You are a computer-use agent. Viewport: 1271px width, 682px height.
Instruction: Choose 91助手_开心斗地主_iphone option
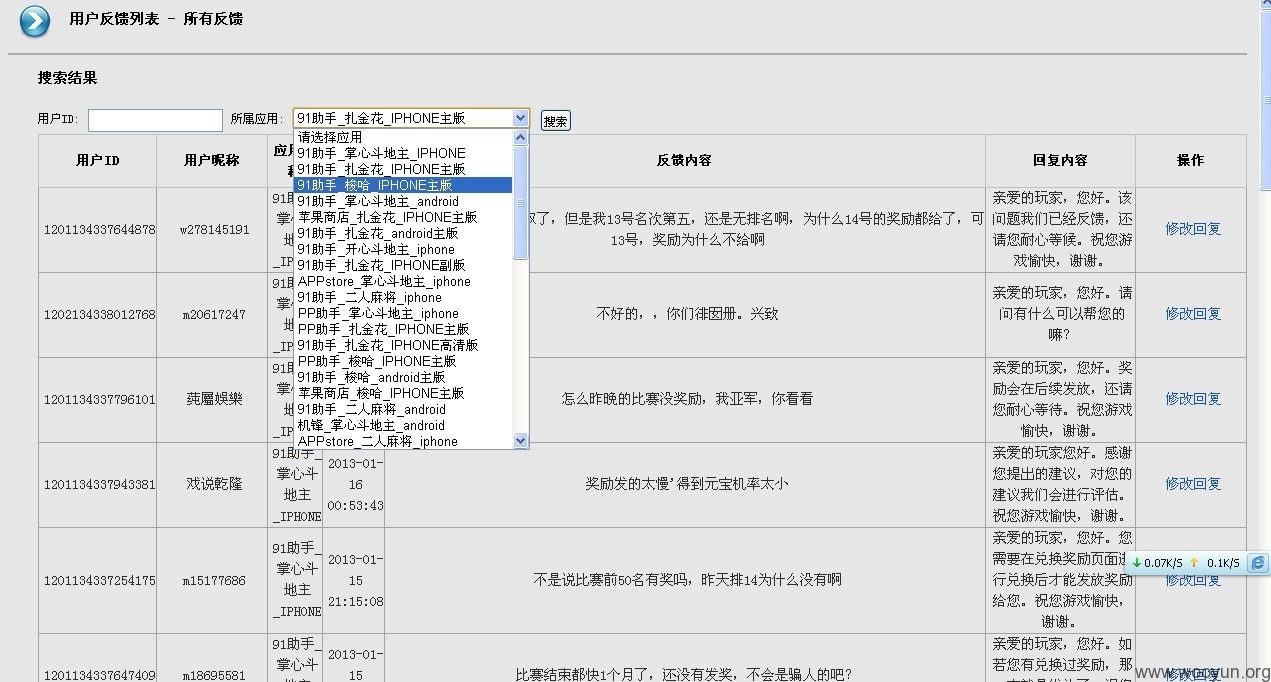(403, 249)
